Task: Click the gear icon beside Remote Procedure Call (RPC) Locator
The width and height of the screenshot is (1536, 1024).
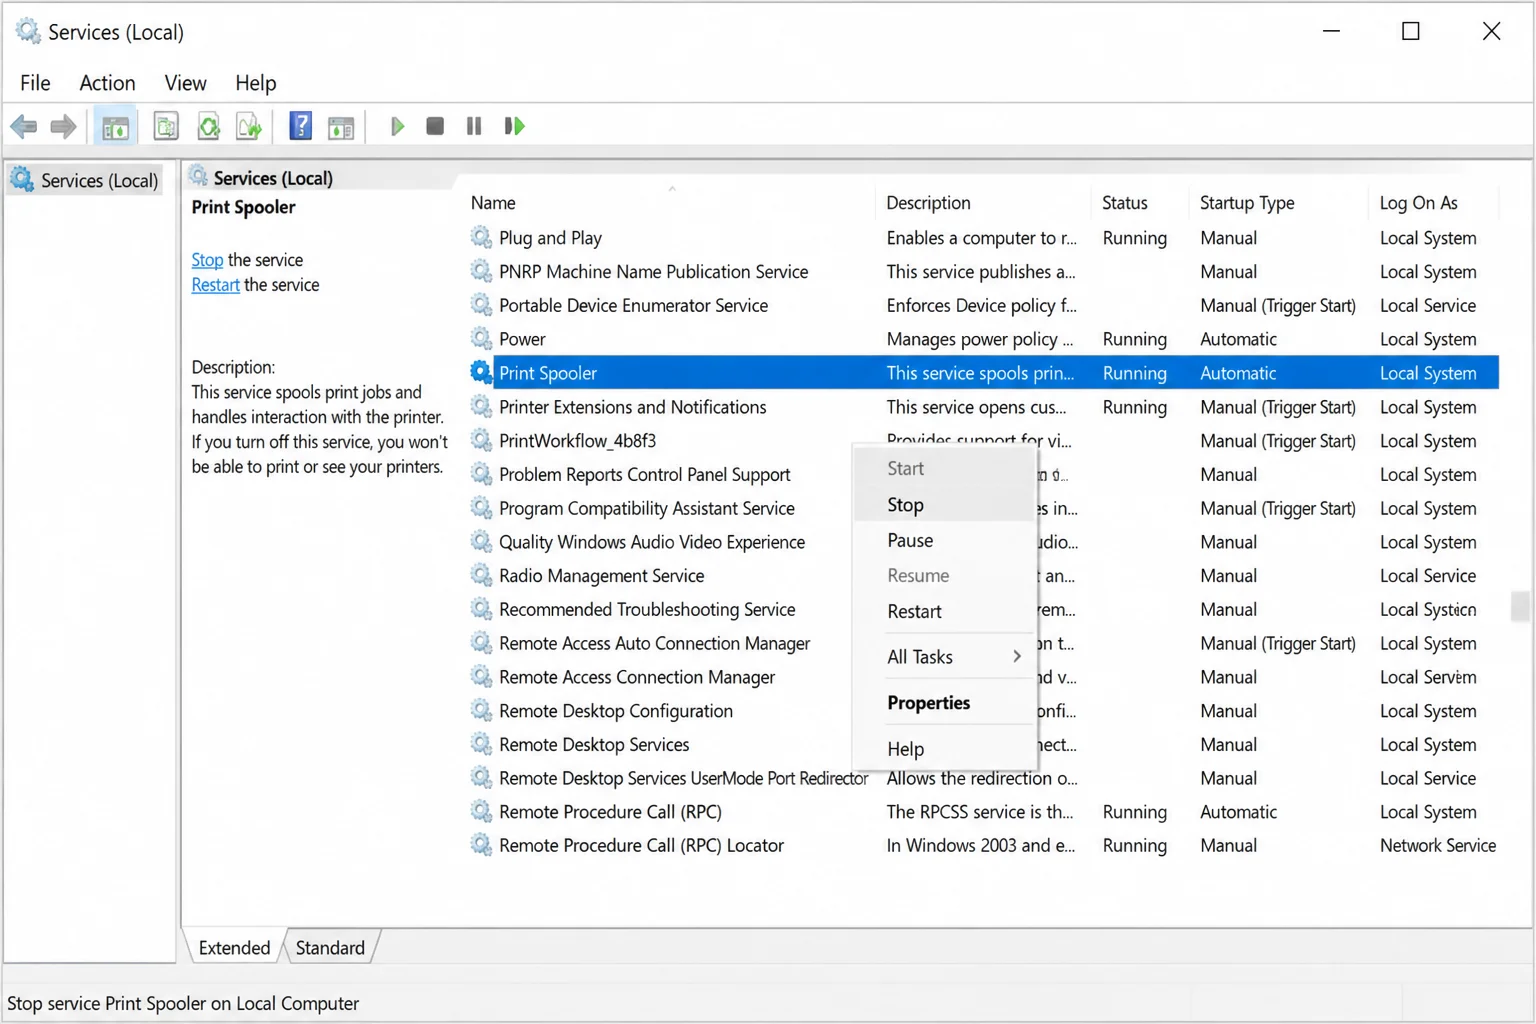Action: [481, 845]
